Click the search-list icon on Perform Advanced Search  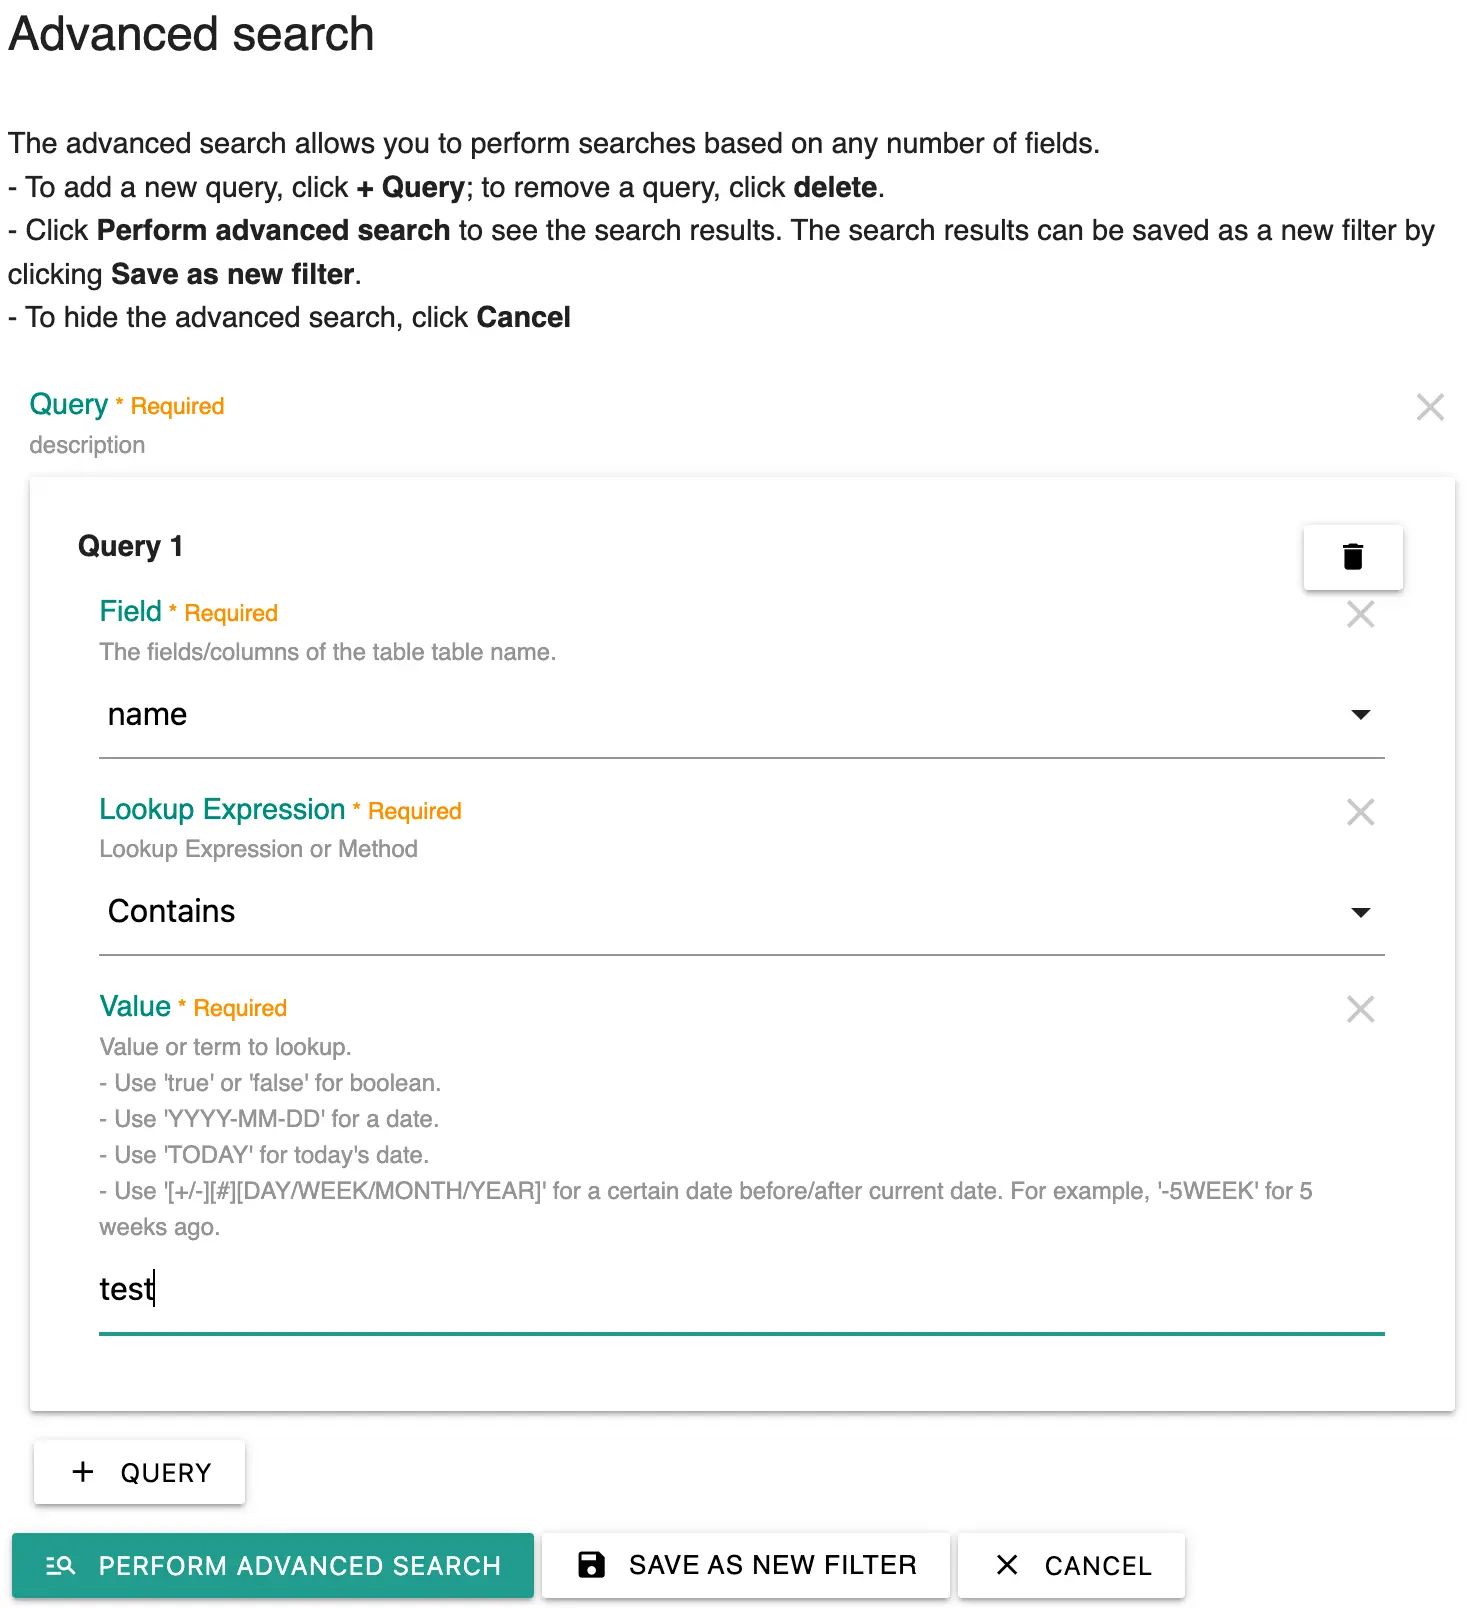tap(60, 1565)
